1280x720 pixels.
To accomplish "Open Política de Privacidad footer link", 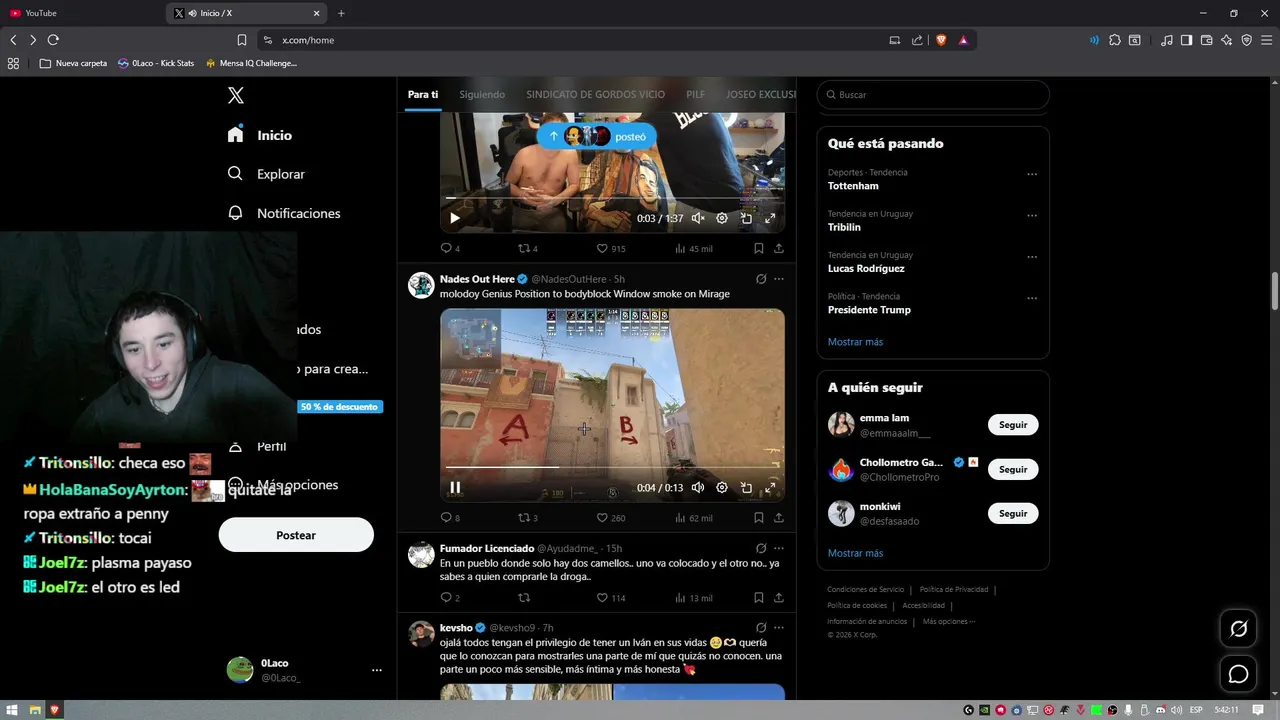I will point(955,590).
